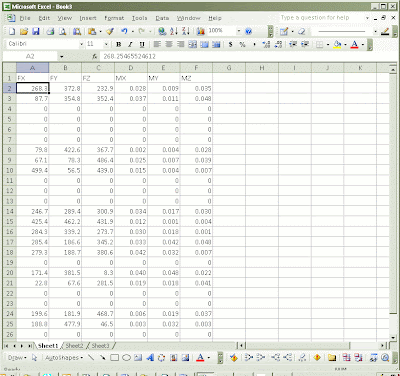
Task: Switch to the Sheet3 tab
Action: [x=100, y=346]
